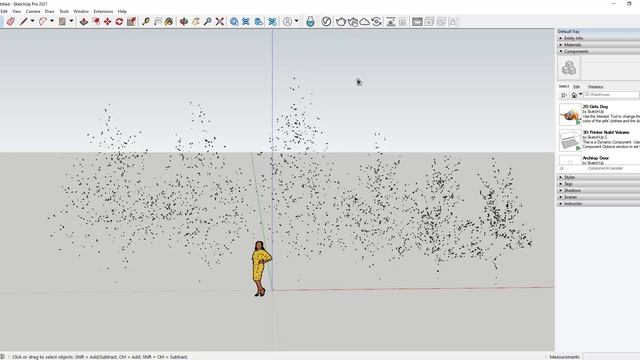Viewport: 640px width, 360px height.
Task: Expand the Styles panel
Action: [x=598, y=177]
